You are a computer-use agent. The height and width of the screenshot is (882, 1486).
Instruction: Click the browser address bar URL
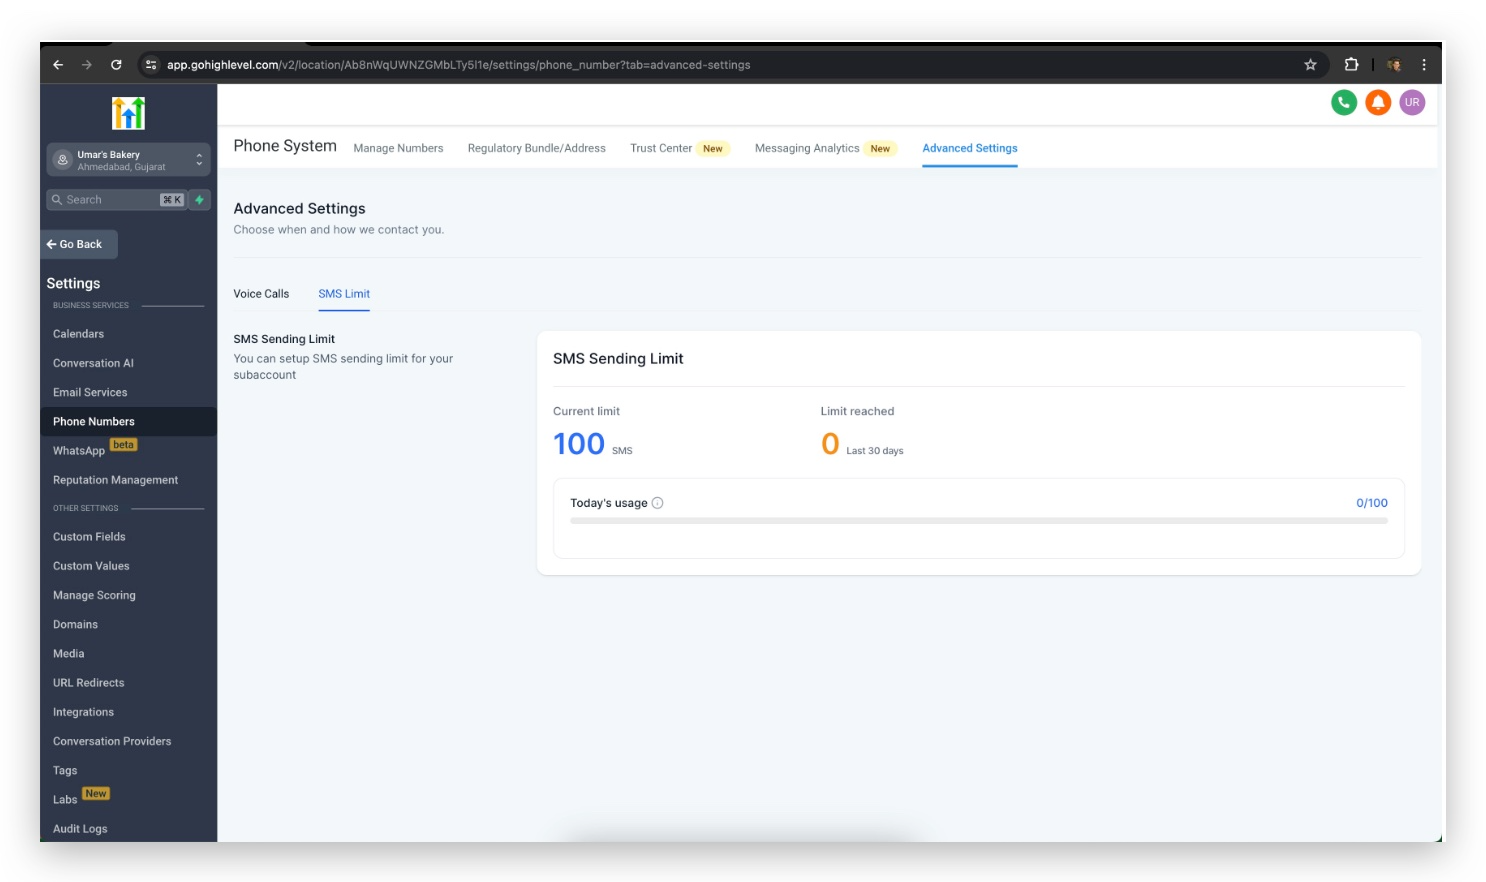pyautogui.click(x=458, y=65)
